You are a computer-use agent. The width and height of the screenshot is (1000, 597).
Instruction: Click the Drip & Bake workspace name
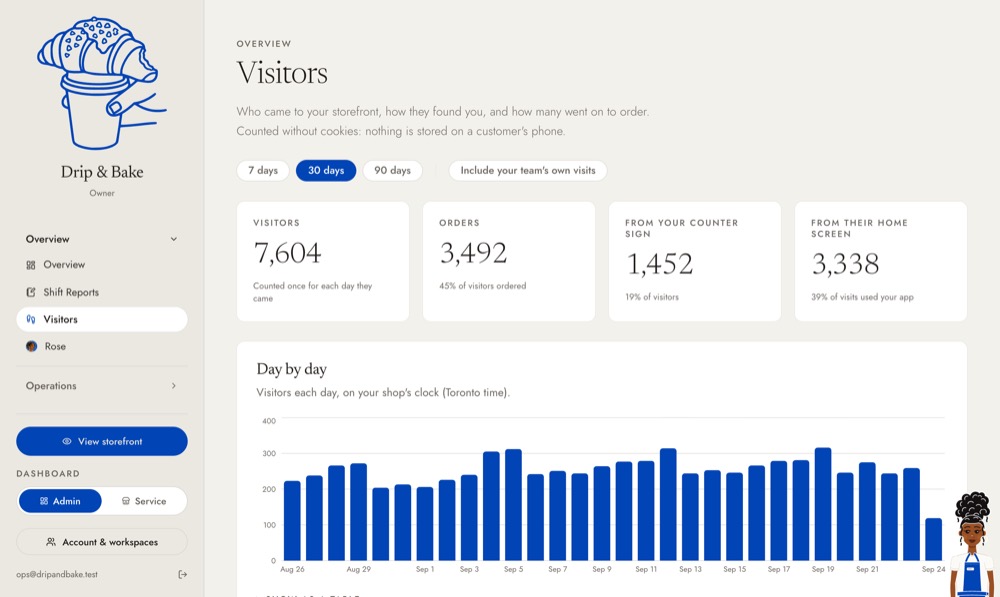click(102, 172)
